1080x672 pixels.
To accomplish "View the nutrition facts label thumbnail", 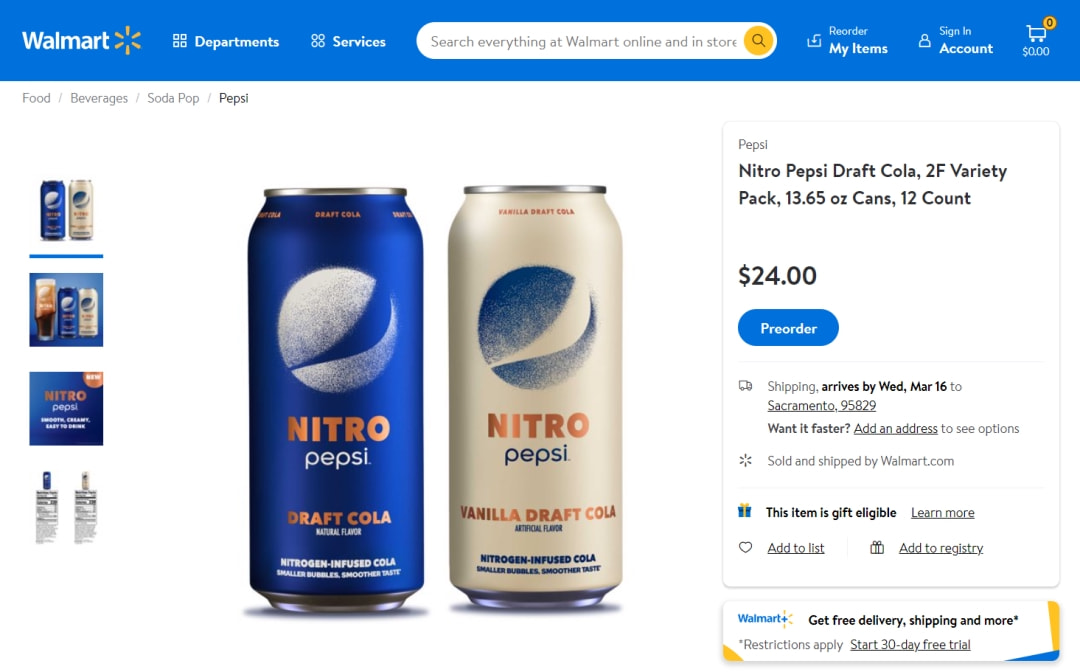I will [66, 505].
